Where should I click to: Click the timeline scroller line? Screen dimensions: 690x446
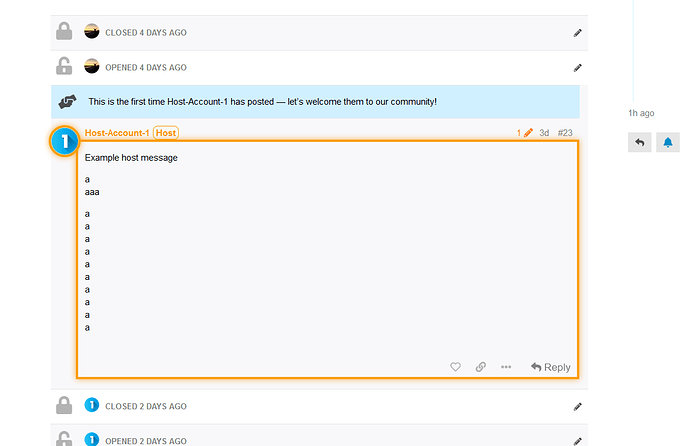[x=633, y=51]
